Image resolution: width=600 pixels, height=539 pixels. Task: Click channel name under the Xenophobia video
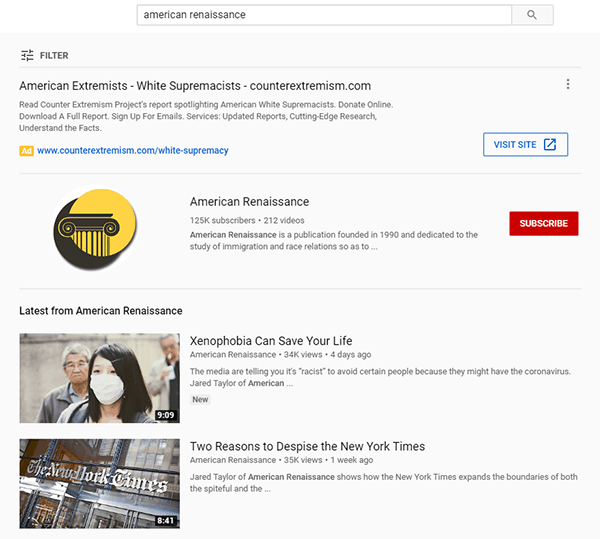232,355
